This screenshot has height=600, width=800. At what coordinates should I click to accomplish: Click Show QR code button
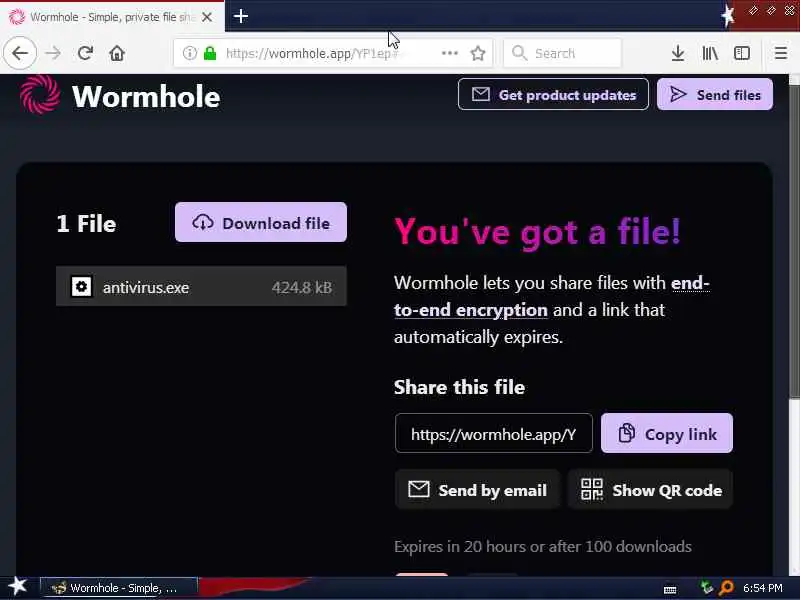click(x=651, y=490)
